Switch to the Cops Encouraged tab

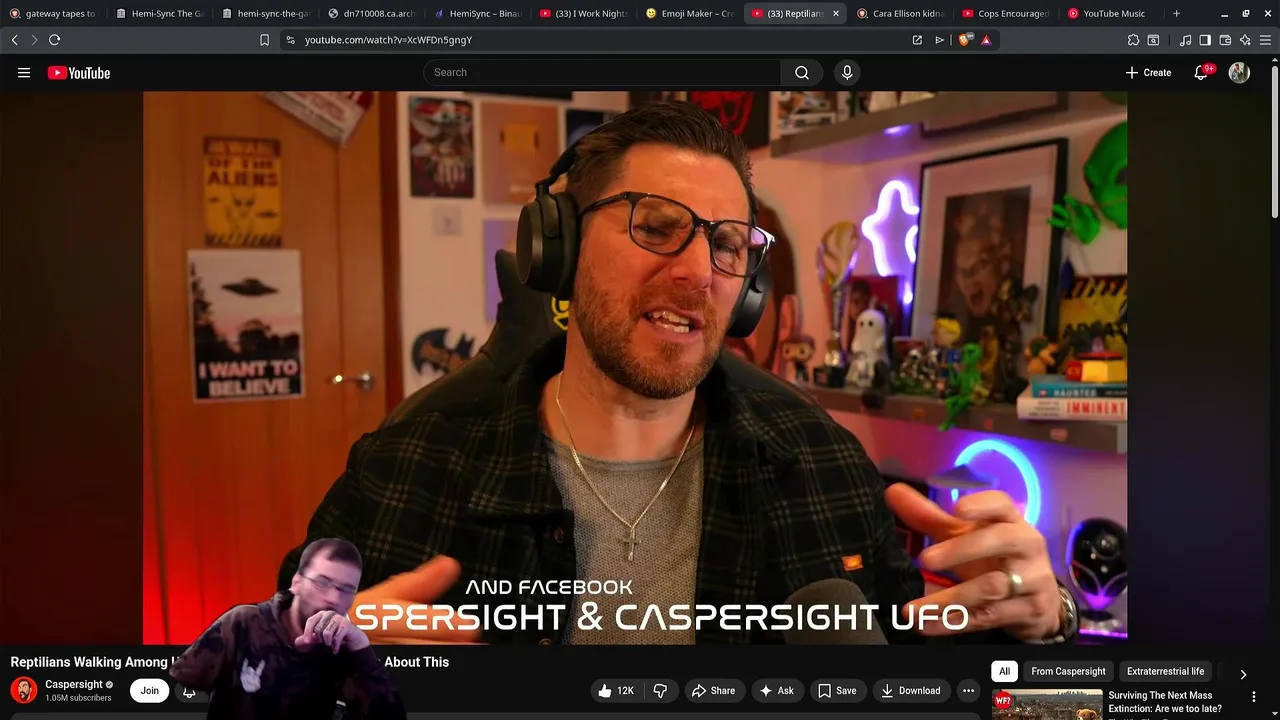click(1006, 13)
